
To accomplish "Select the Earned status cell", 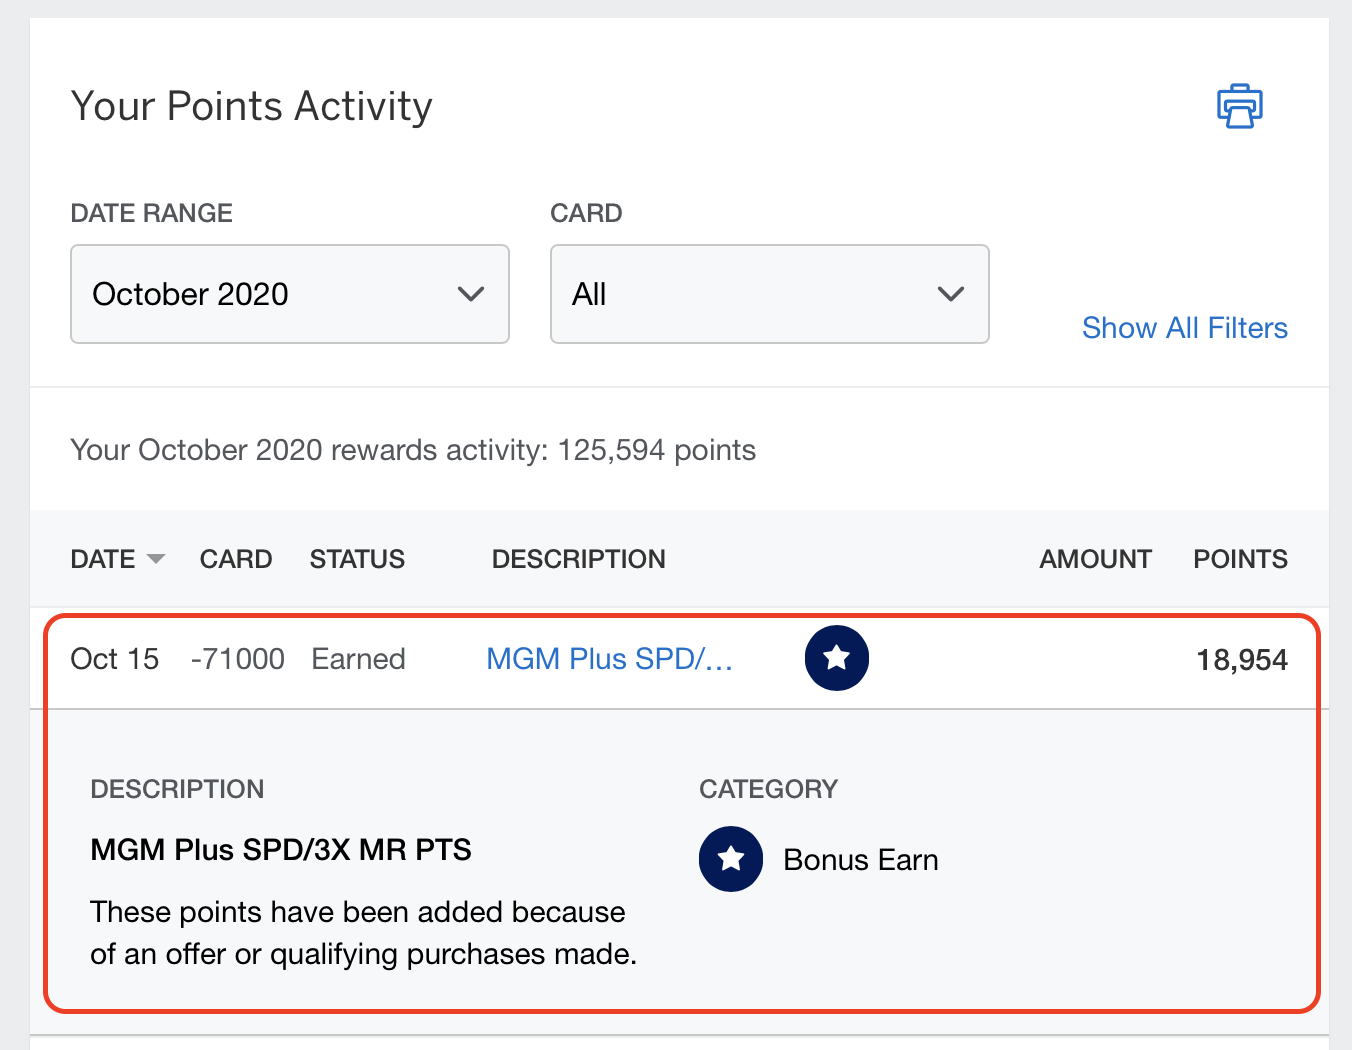I will [x=359, y=659].
